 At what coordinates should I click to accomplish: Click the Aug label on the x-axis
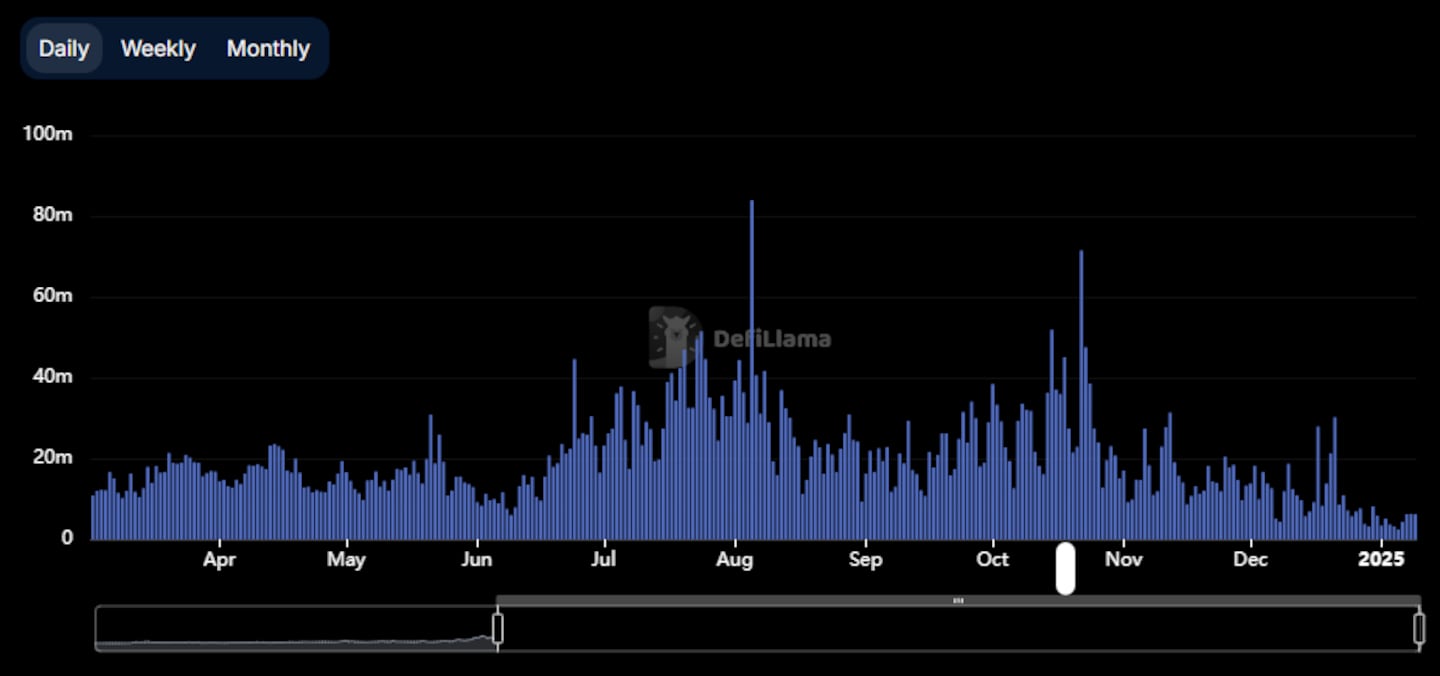(735, 559)
